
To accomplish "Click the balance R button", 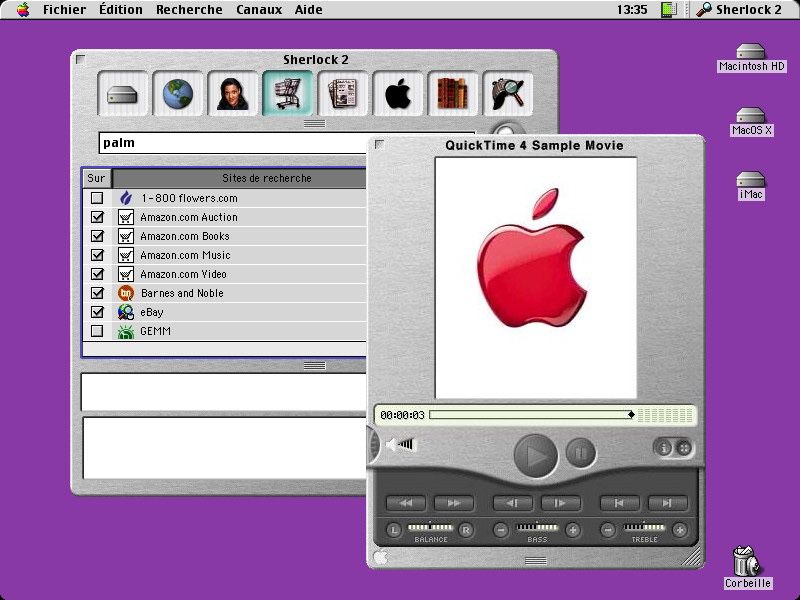I will pos(466,530).
